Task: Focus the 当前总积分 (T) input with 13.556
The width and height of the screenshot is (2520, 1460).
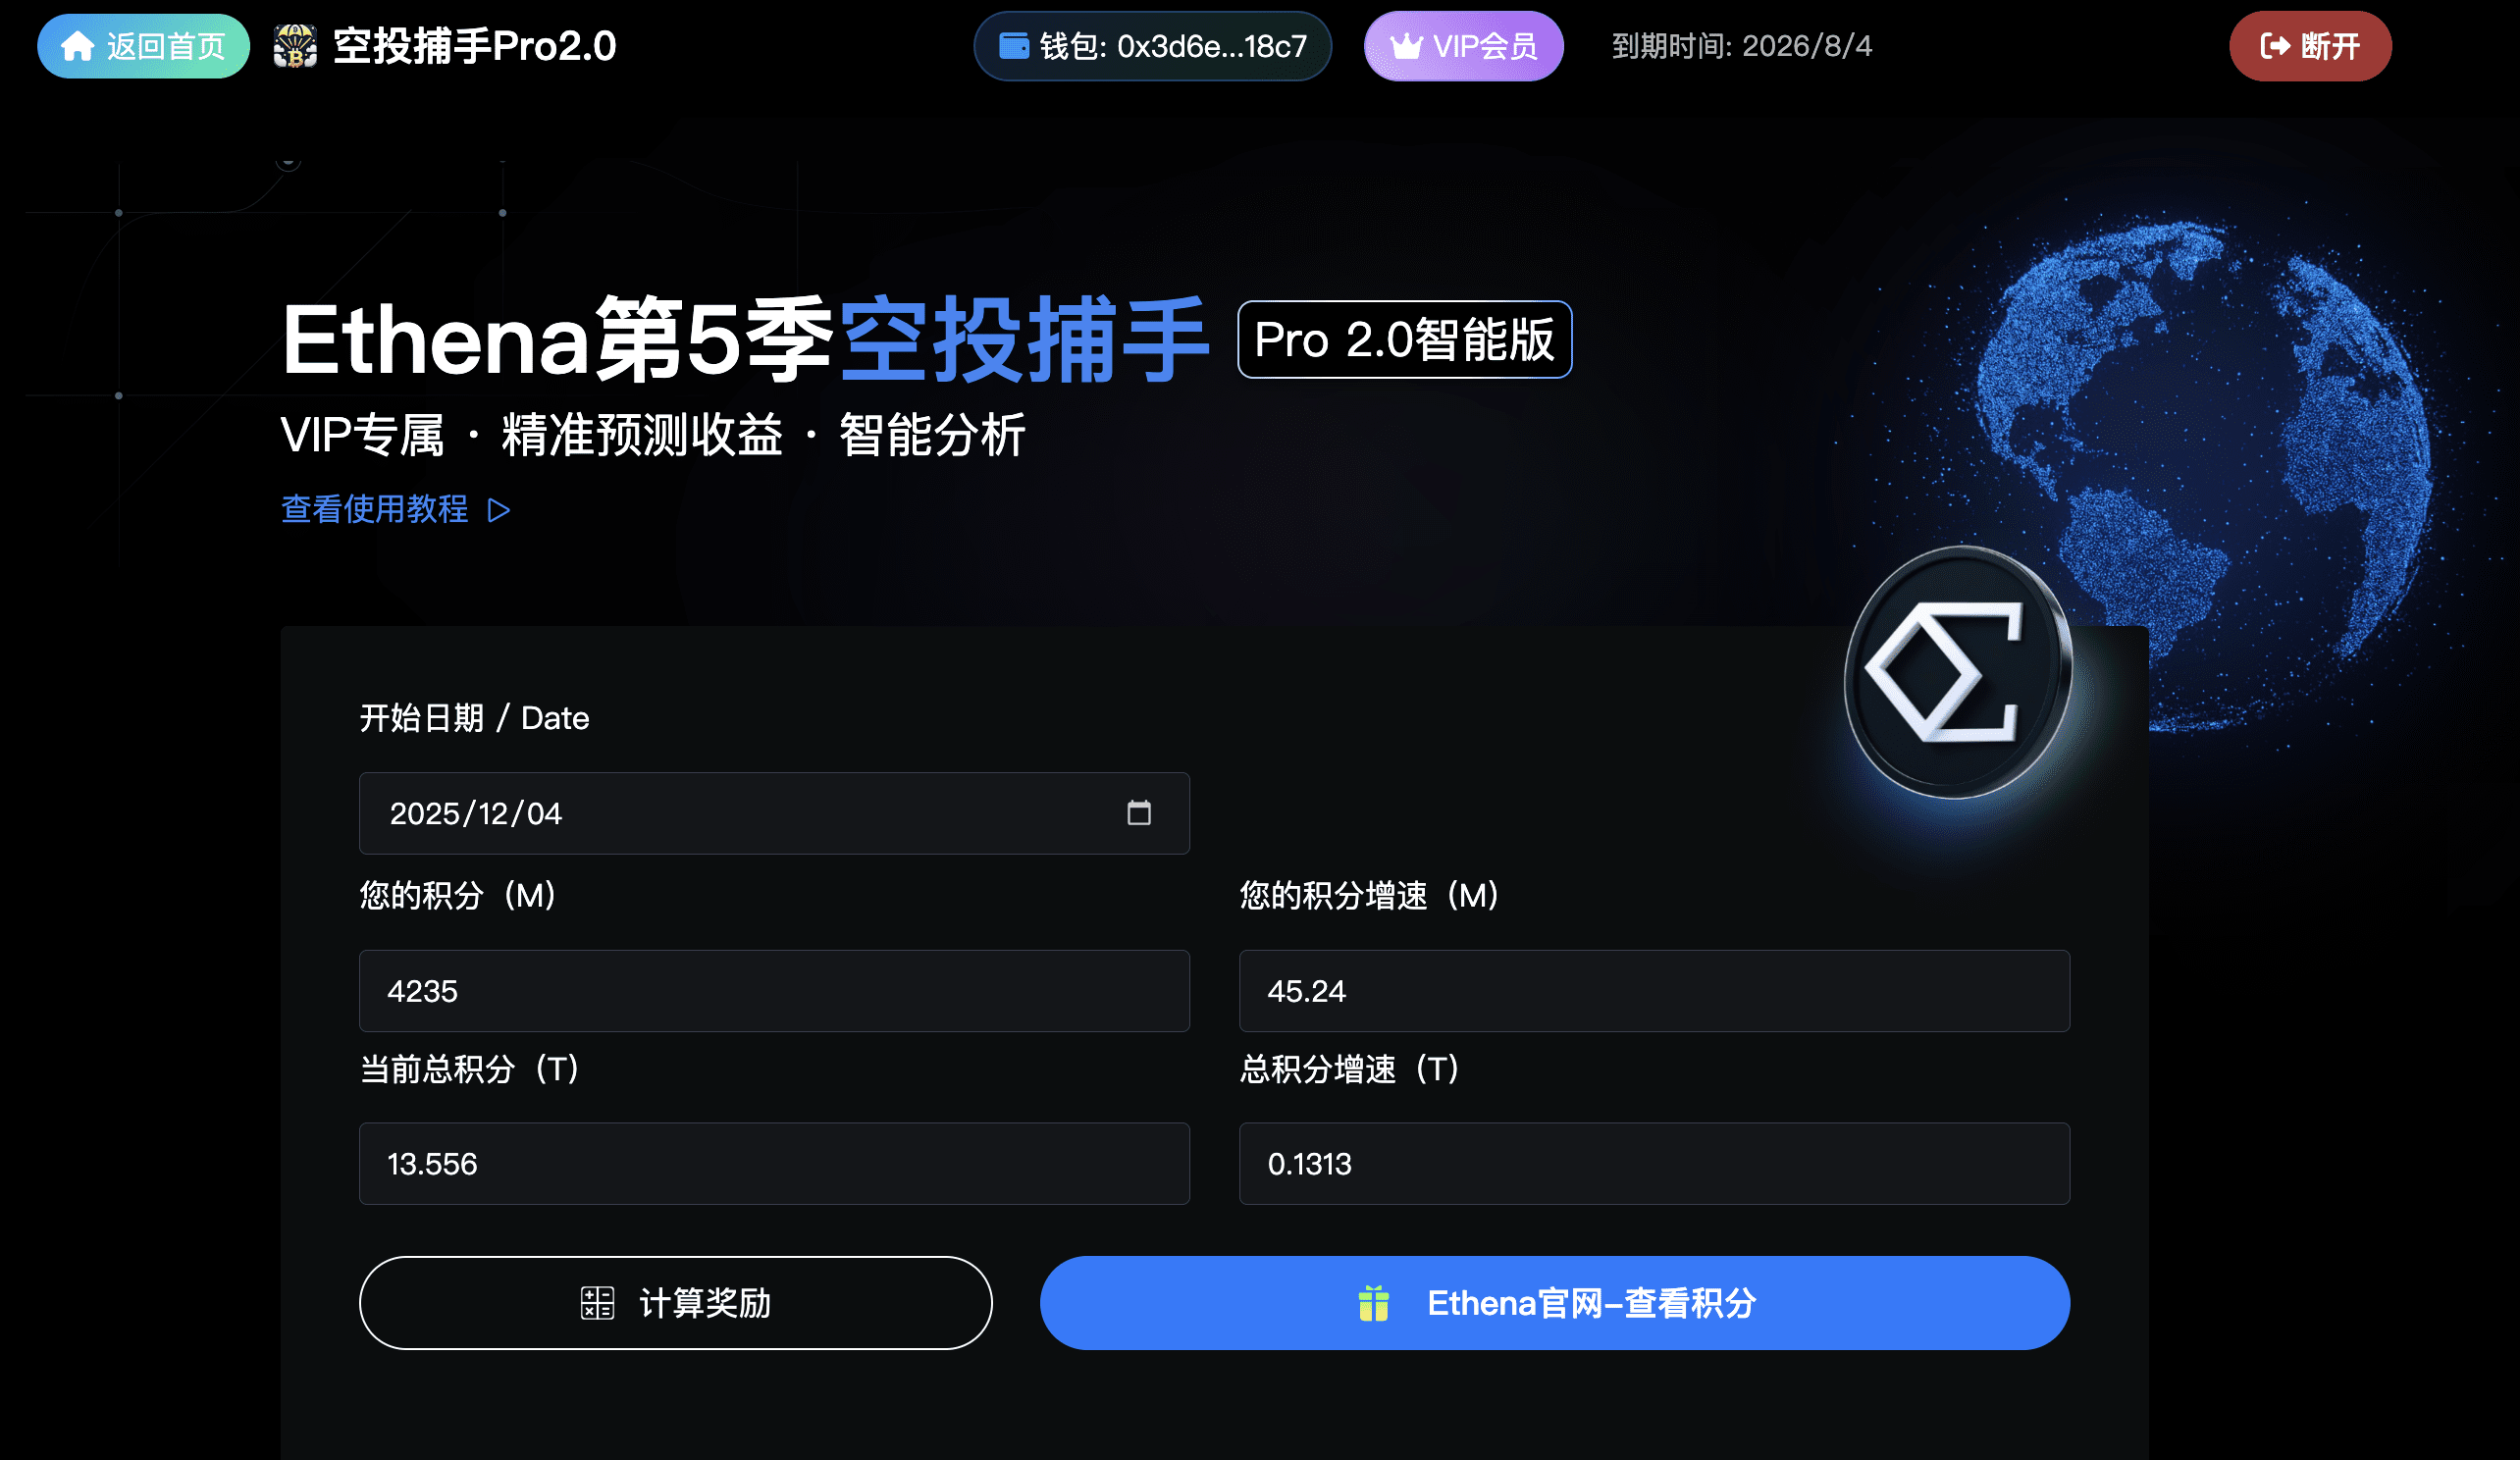Action: (x=774, y=1163)
